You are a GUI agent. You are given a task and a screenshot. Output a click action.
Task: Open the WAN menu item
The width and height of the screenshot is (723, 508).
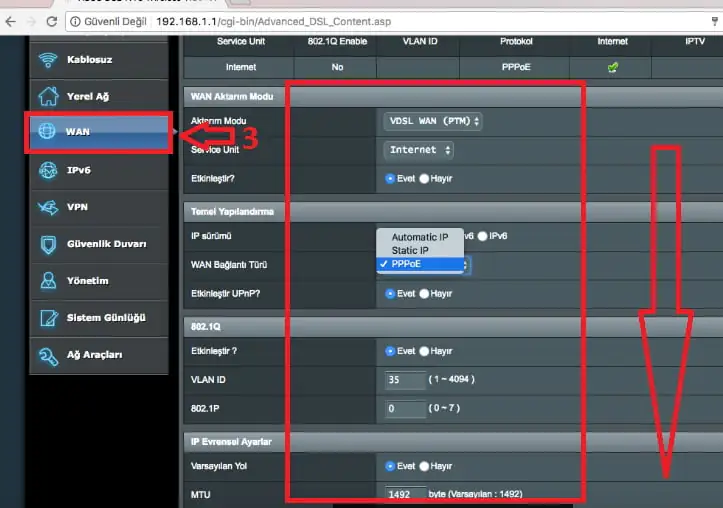99,132
